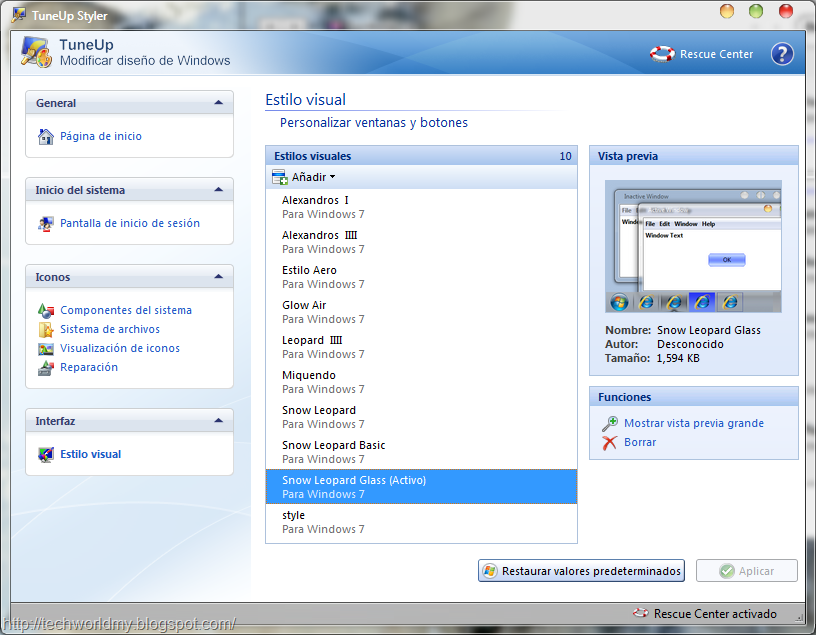Select Snow Leopard Glass (Activo) entry
Image resolution: width=816 pixels, height=635 pixels.
tap(421, 487)
